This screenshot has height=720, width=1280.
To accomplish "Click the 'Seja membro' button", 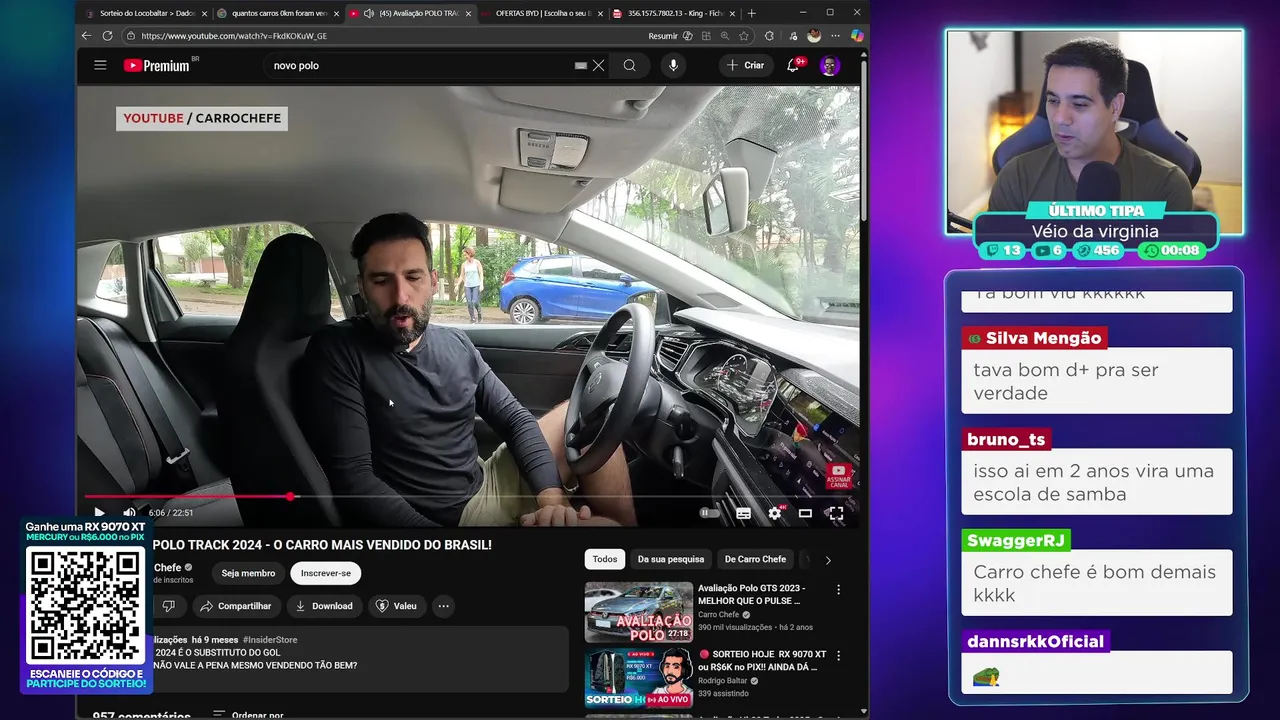I will tap(248, 573).
